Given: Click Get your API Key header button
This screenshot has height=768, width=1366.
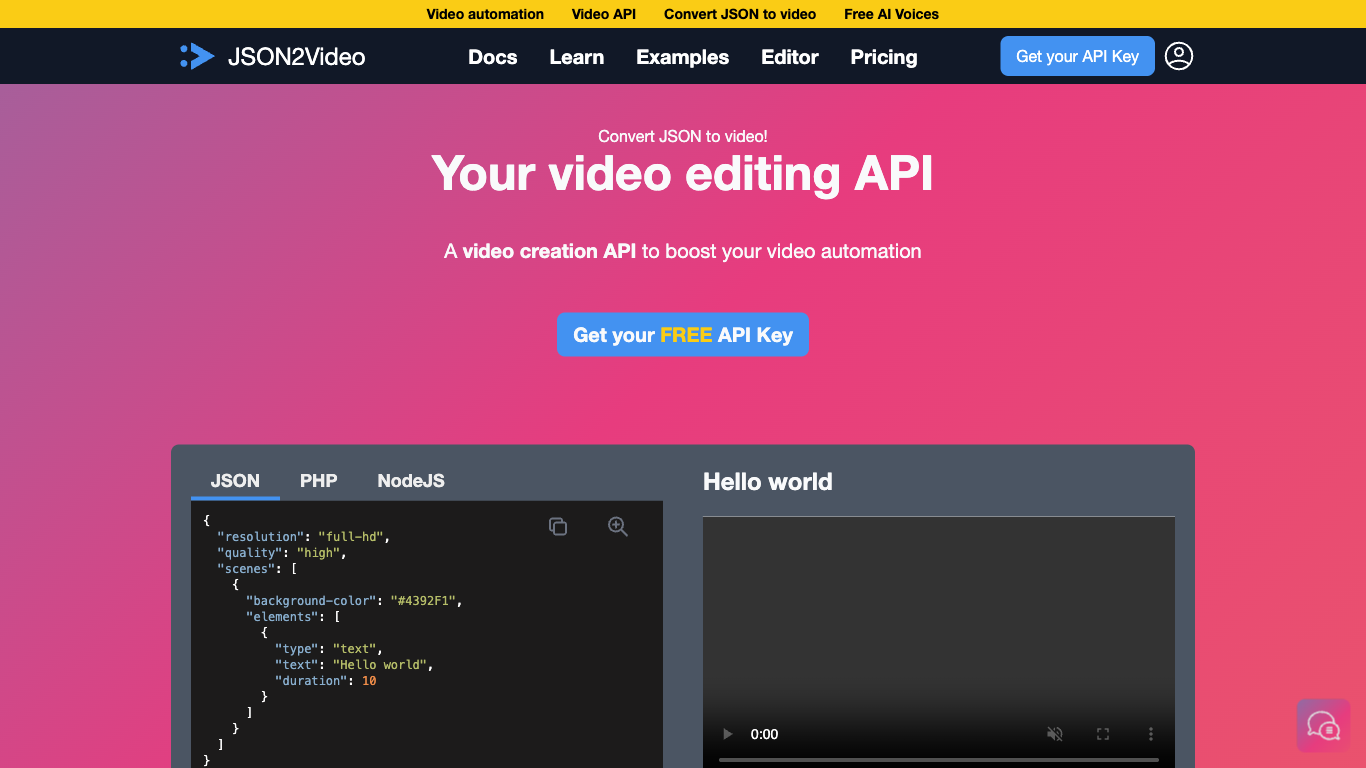Looking at the screenshot, I should point(1078,56).
